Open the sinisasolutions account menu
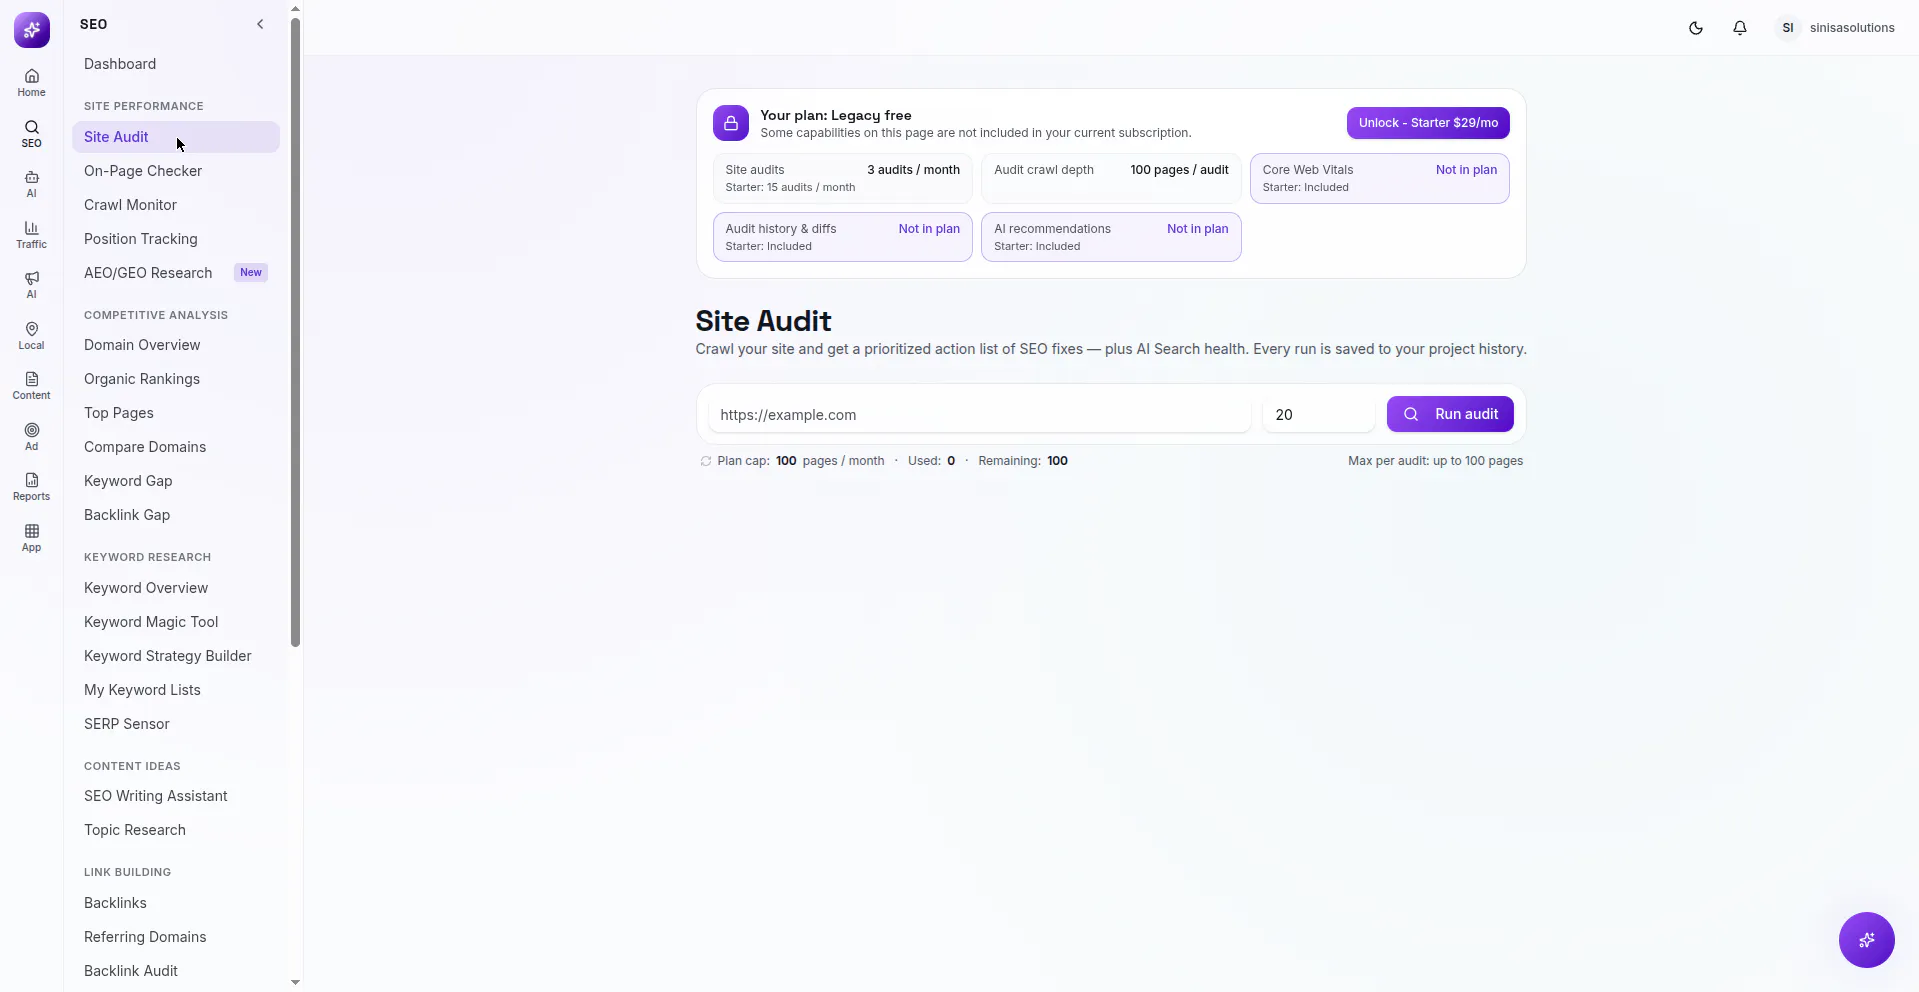 click(x=1837, y=28)
